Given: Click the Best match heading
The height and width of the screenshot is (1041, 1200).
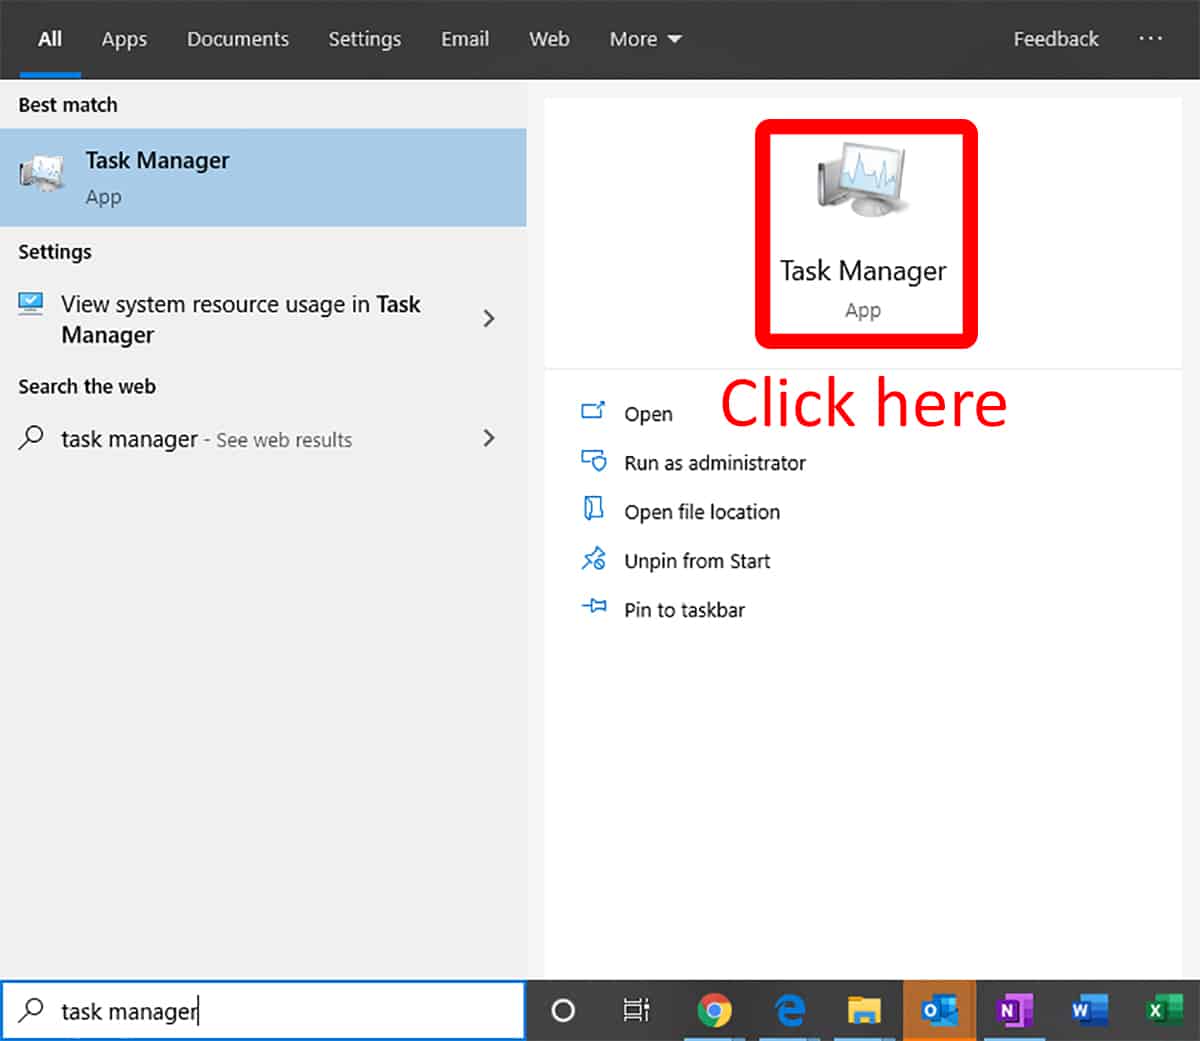Looking at the screenshot, I should tap(68, 105).
